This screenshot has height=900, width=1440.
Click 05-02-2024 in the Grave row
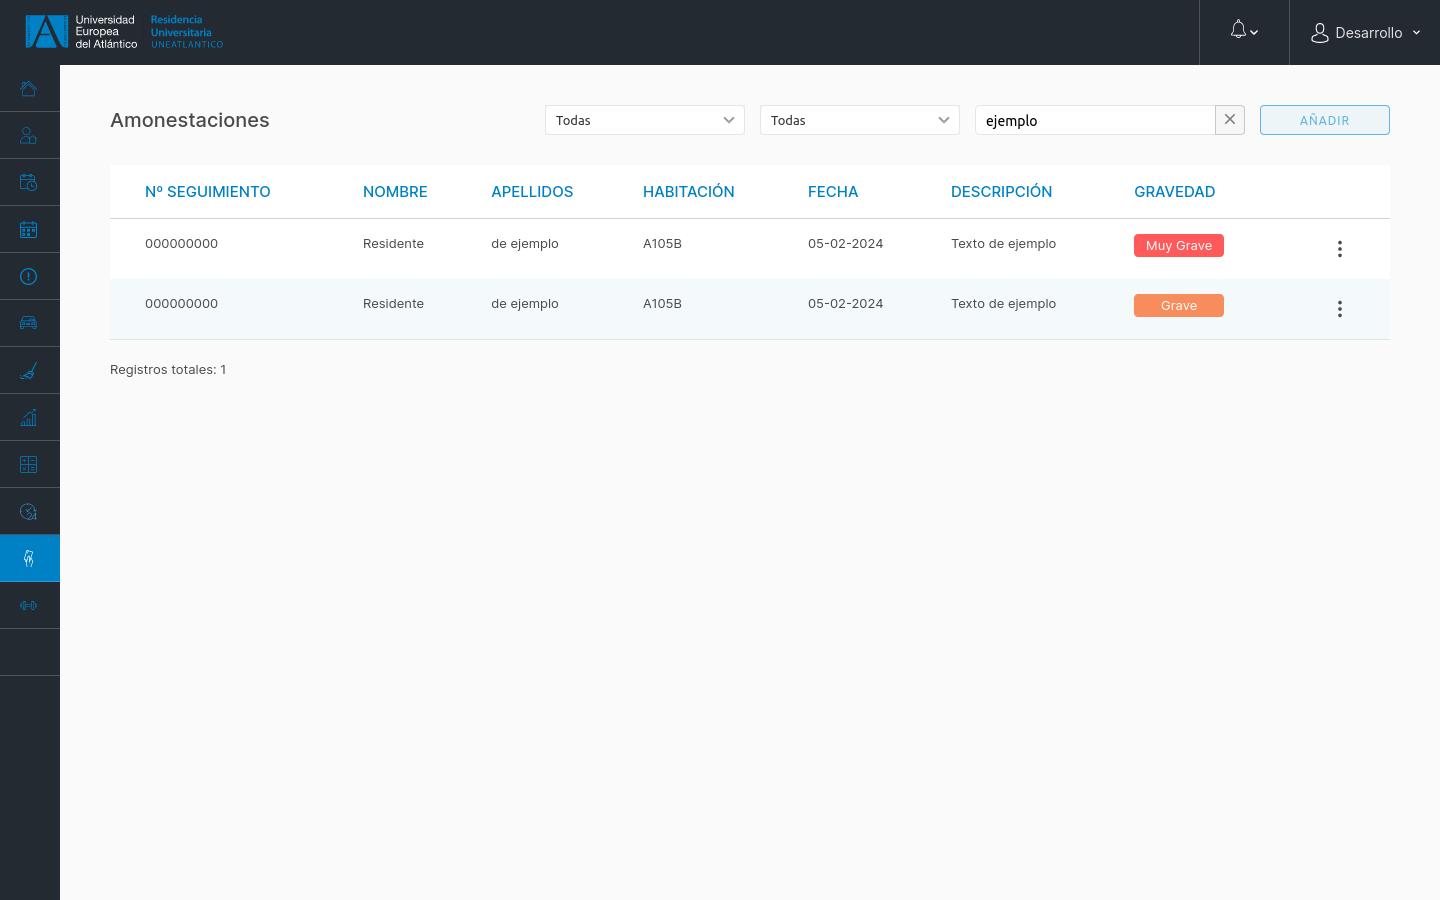pyautogui.click(x=846, y=304)
